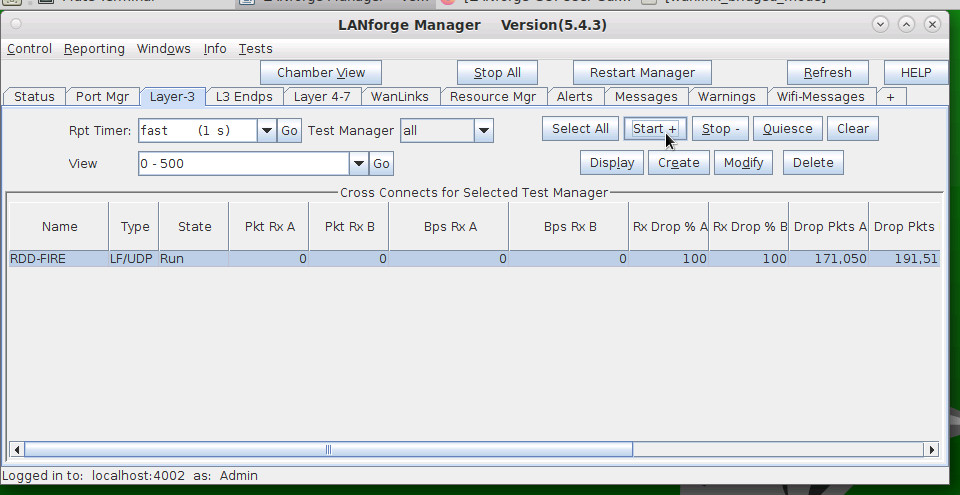
Task: Open the WanLinks tab
Action: [x=400, y=97]
